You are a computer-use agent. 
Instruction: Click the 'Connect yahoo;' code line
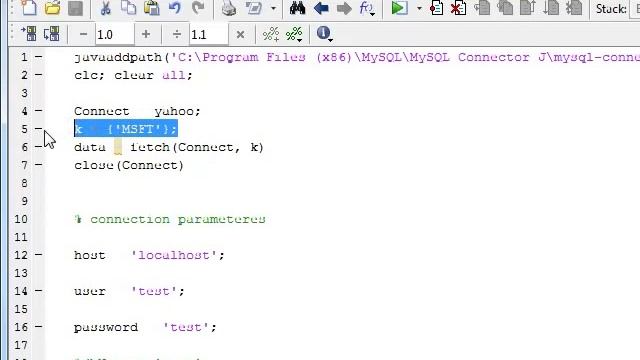(137, 111)
